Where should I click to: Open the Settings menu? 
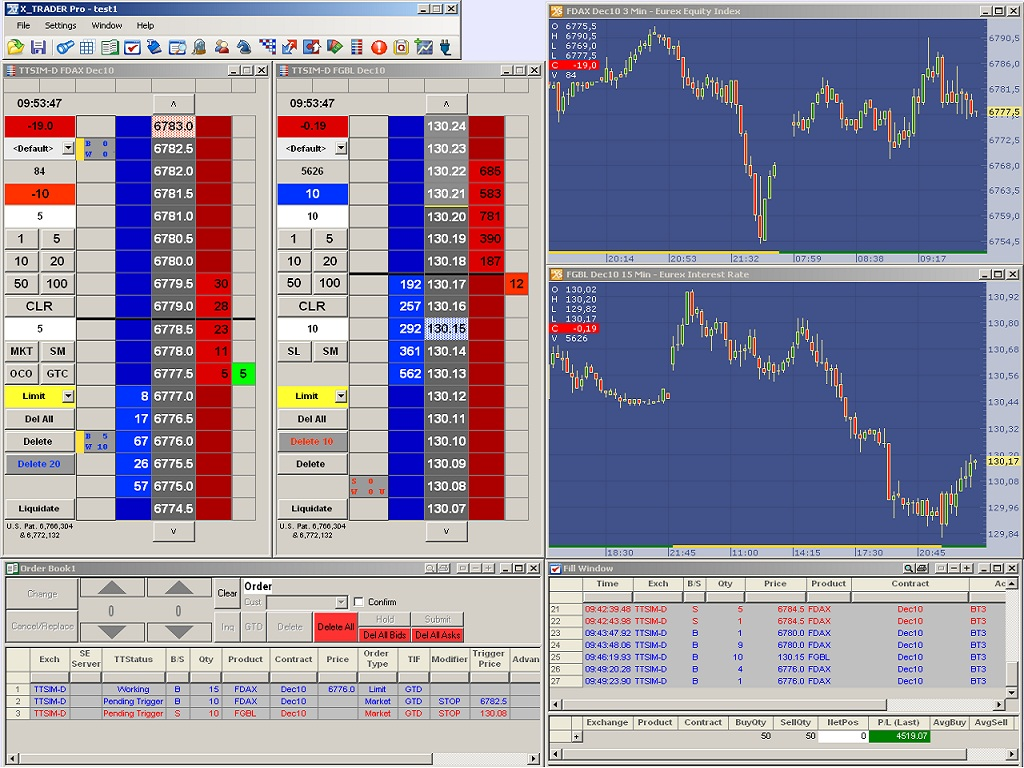tap(61, 25)
